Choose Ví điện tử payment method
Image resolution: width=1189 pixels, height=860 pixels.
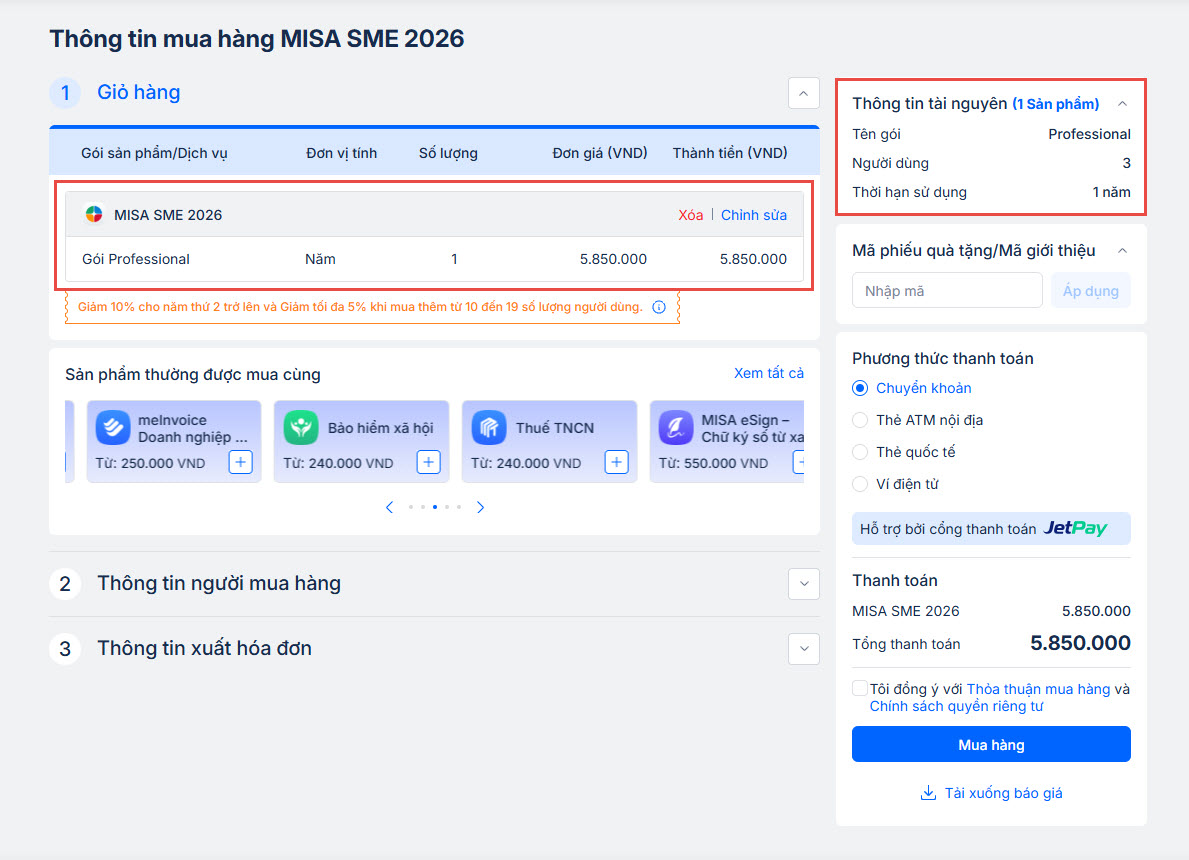coord(860,484)
